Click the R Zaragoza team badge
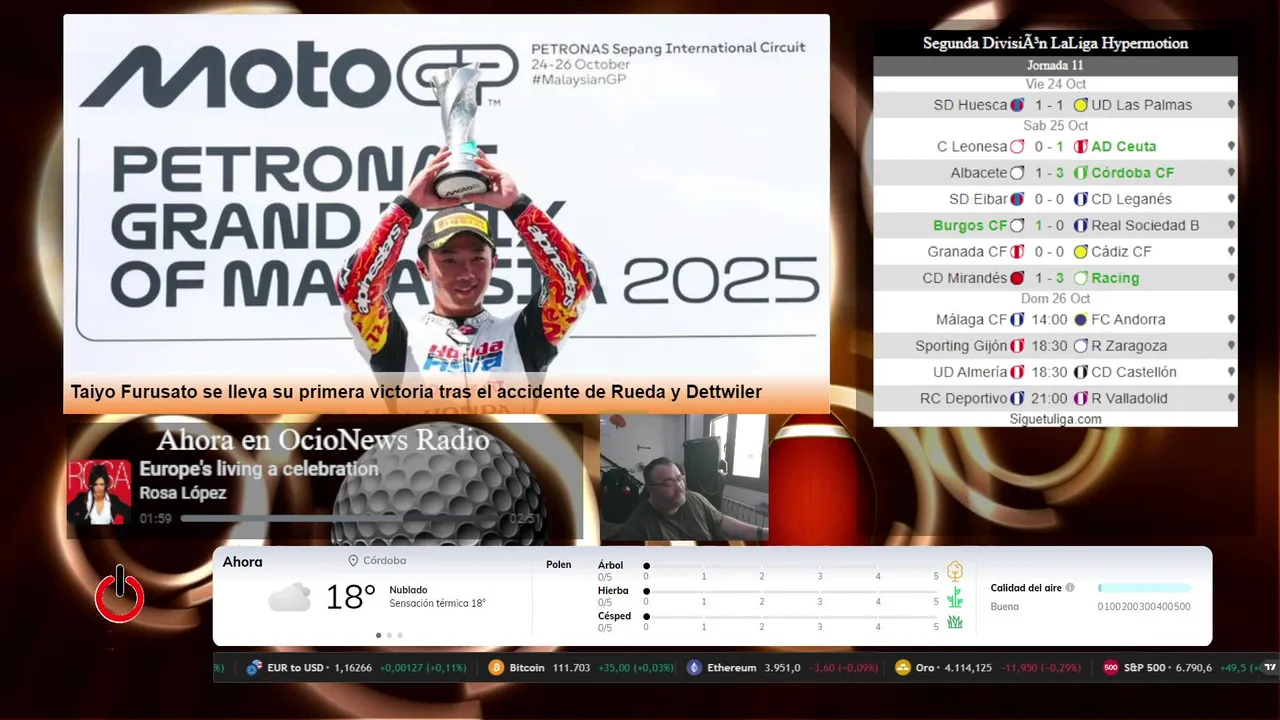The width and height of the screenshot is (1280, 720). [1080, 346]
